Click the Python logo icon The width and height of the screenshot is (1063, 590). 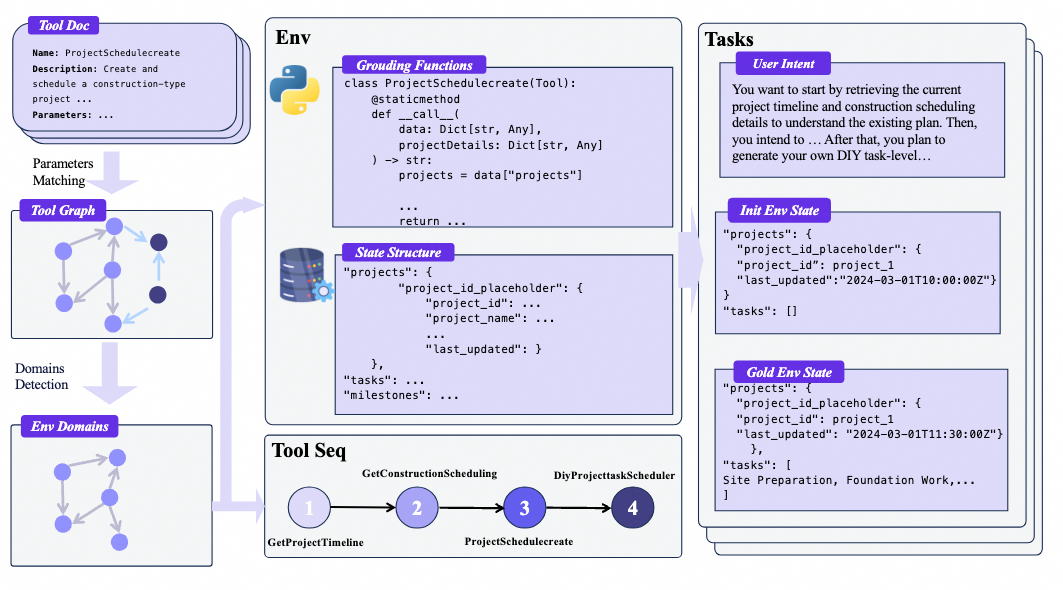[x=294, y=90]
